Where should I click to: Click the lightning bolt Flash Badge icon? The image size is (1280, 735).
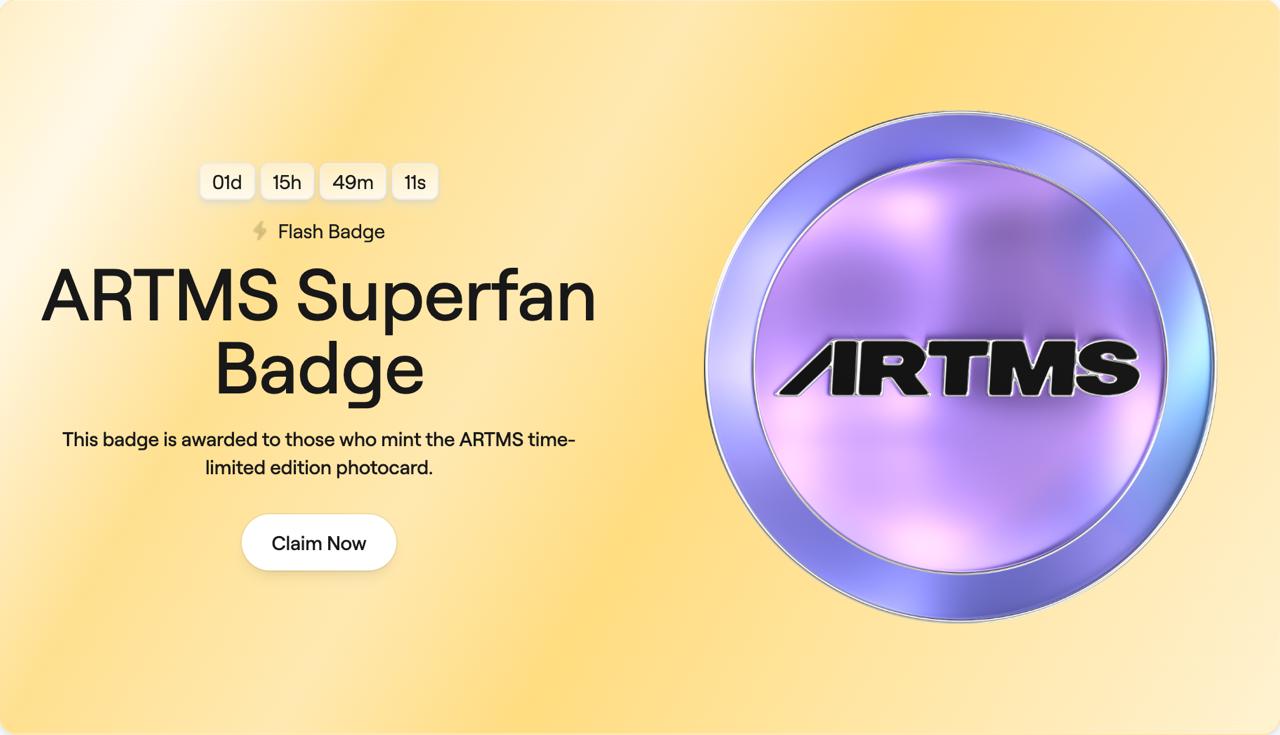tap(260, 231)
